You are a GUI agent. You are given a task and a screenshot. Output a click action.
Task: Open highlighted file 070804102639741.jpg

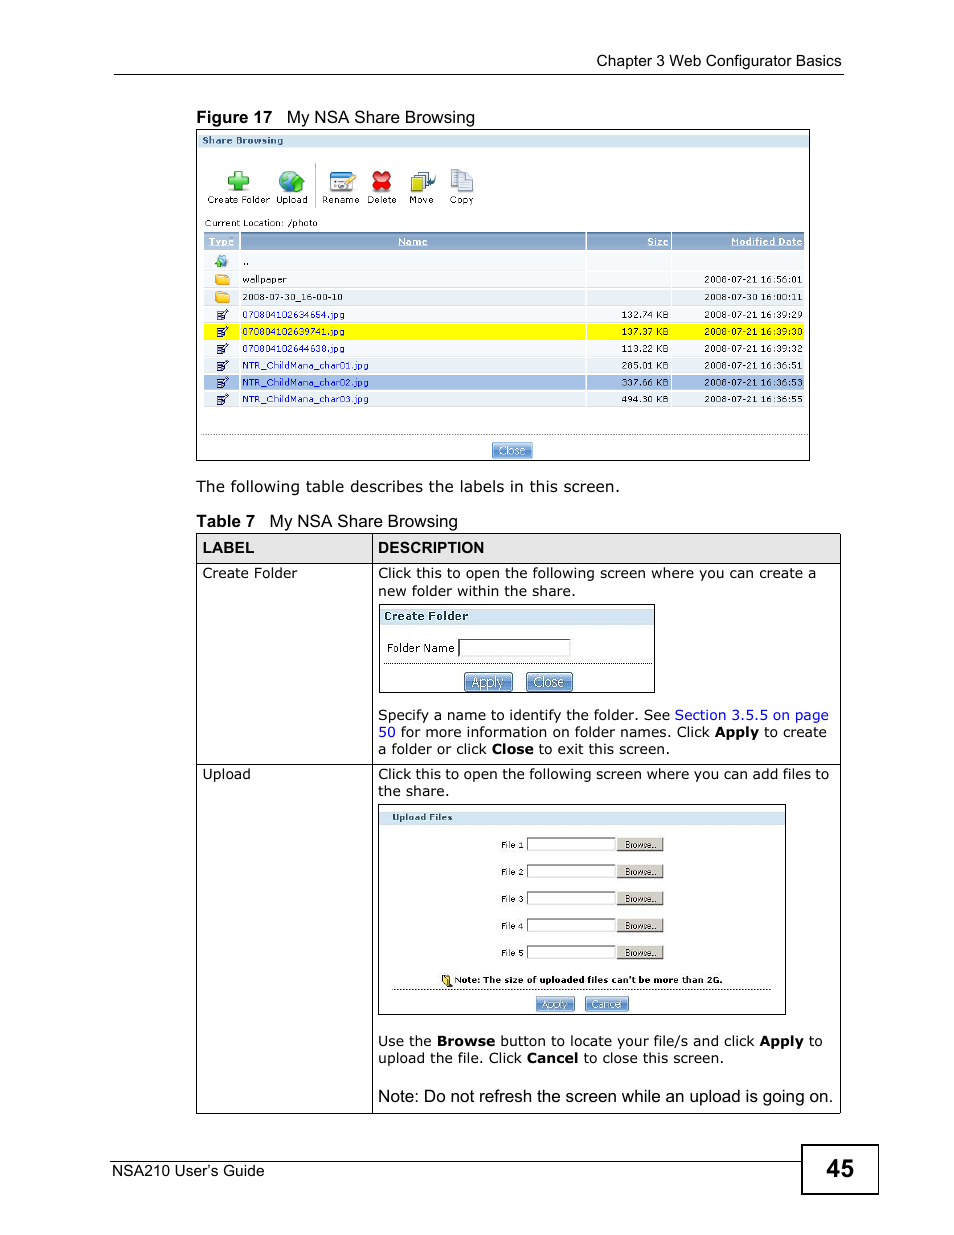293,332
